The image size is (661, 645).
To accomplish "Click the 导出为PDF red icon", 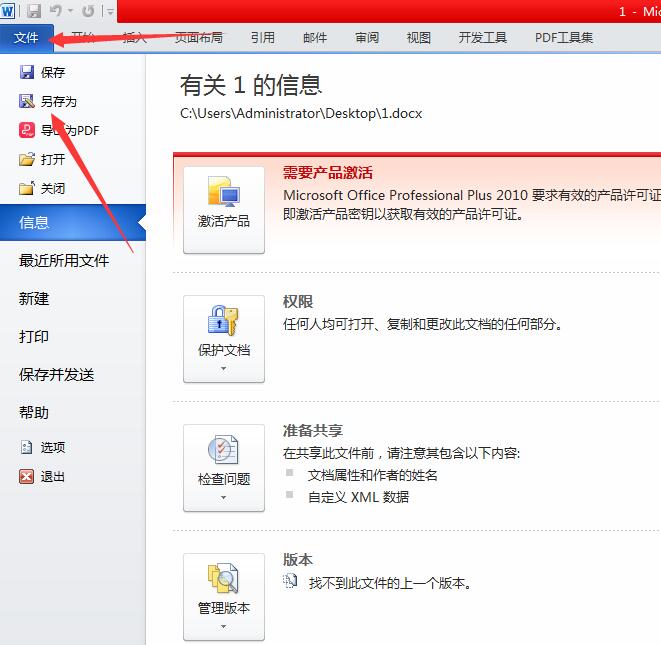I will pos(27,130).
